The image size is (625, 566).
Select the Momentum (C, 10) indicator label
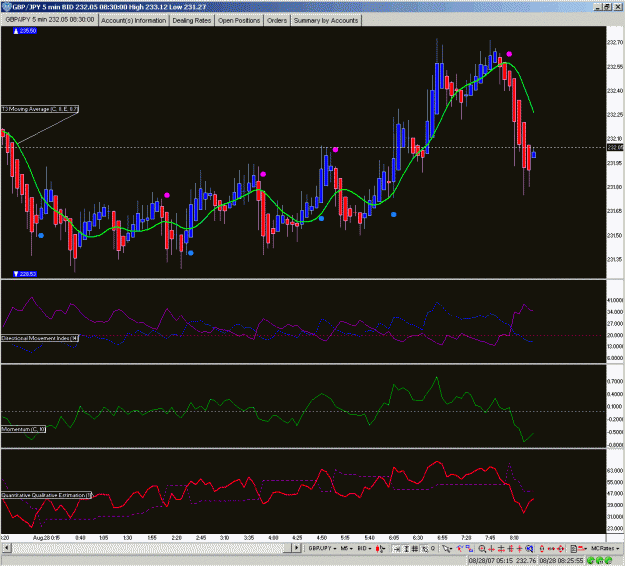click(23, 429)
